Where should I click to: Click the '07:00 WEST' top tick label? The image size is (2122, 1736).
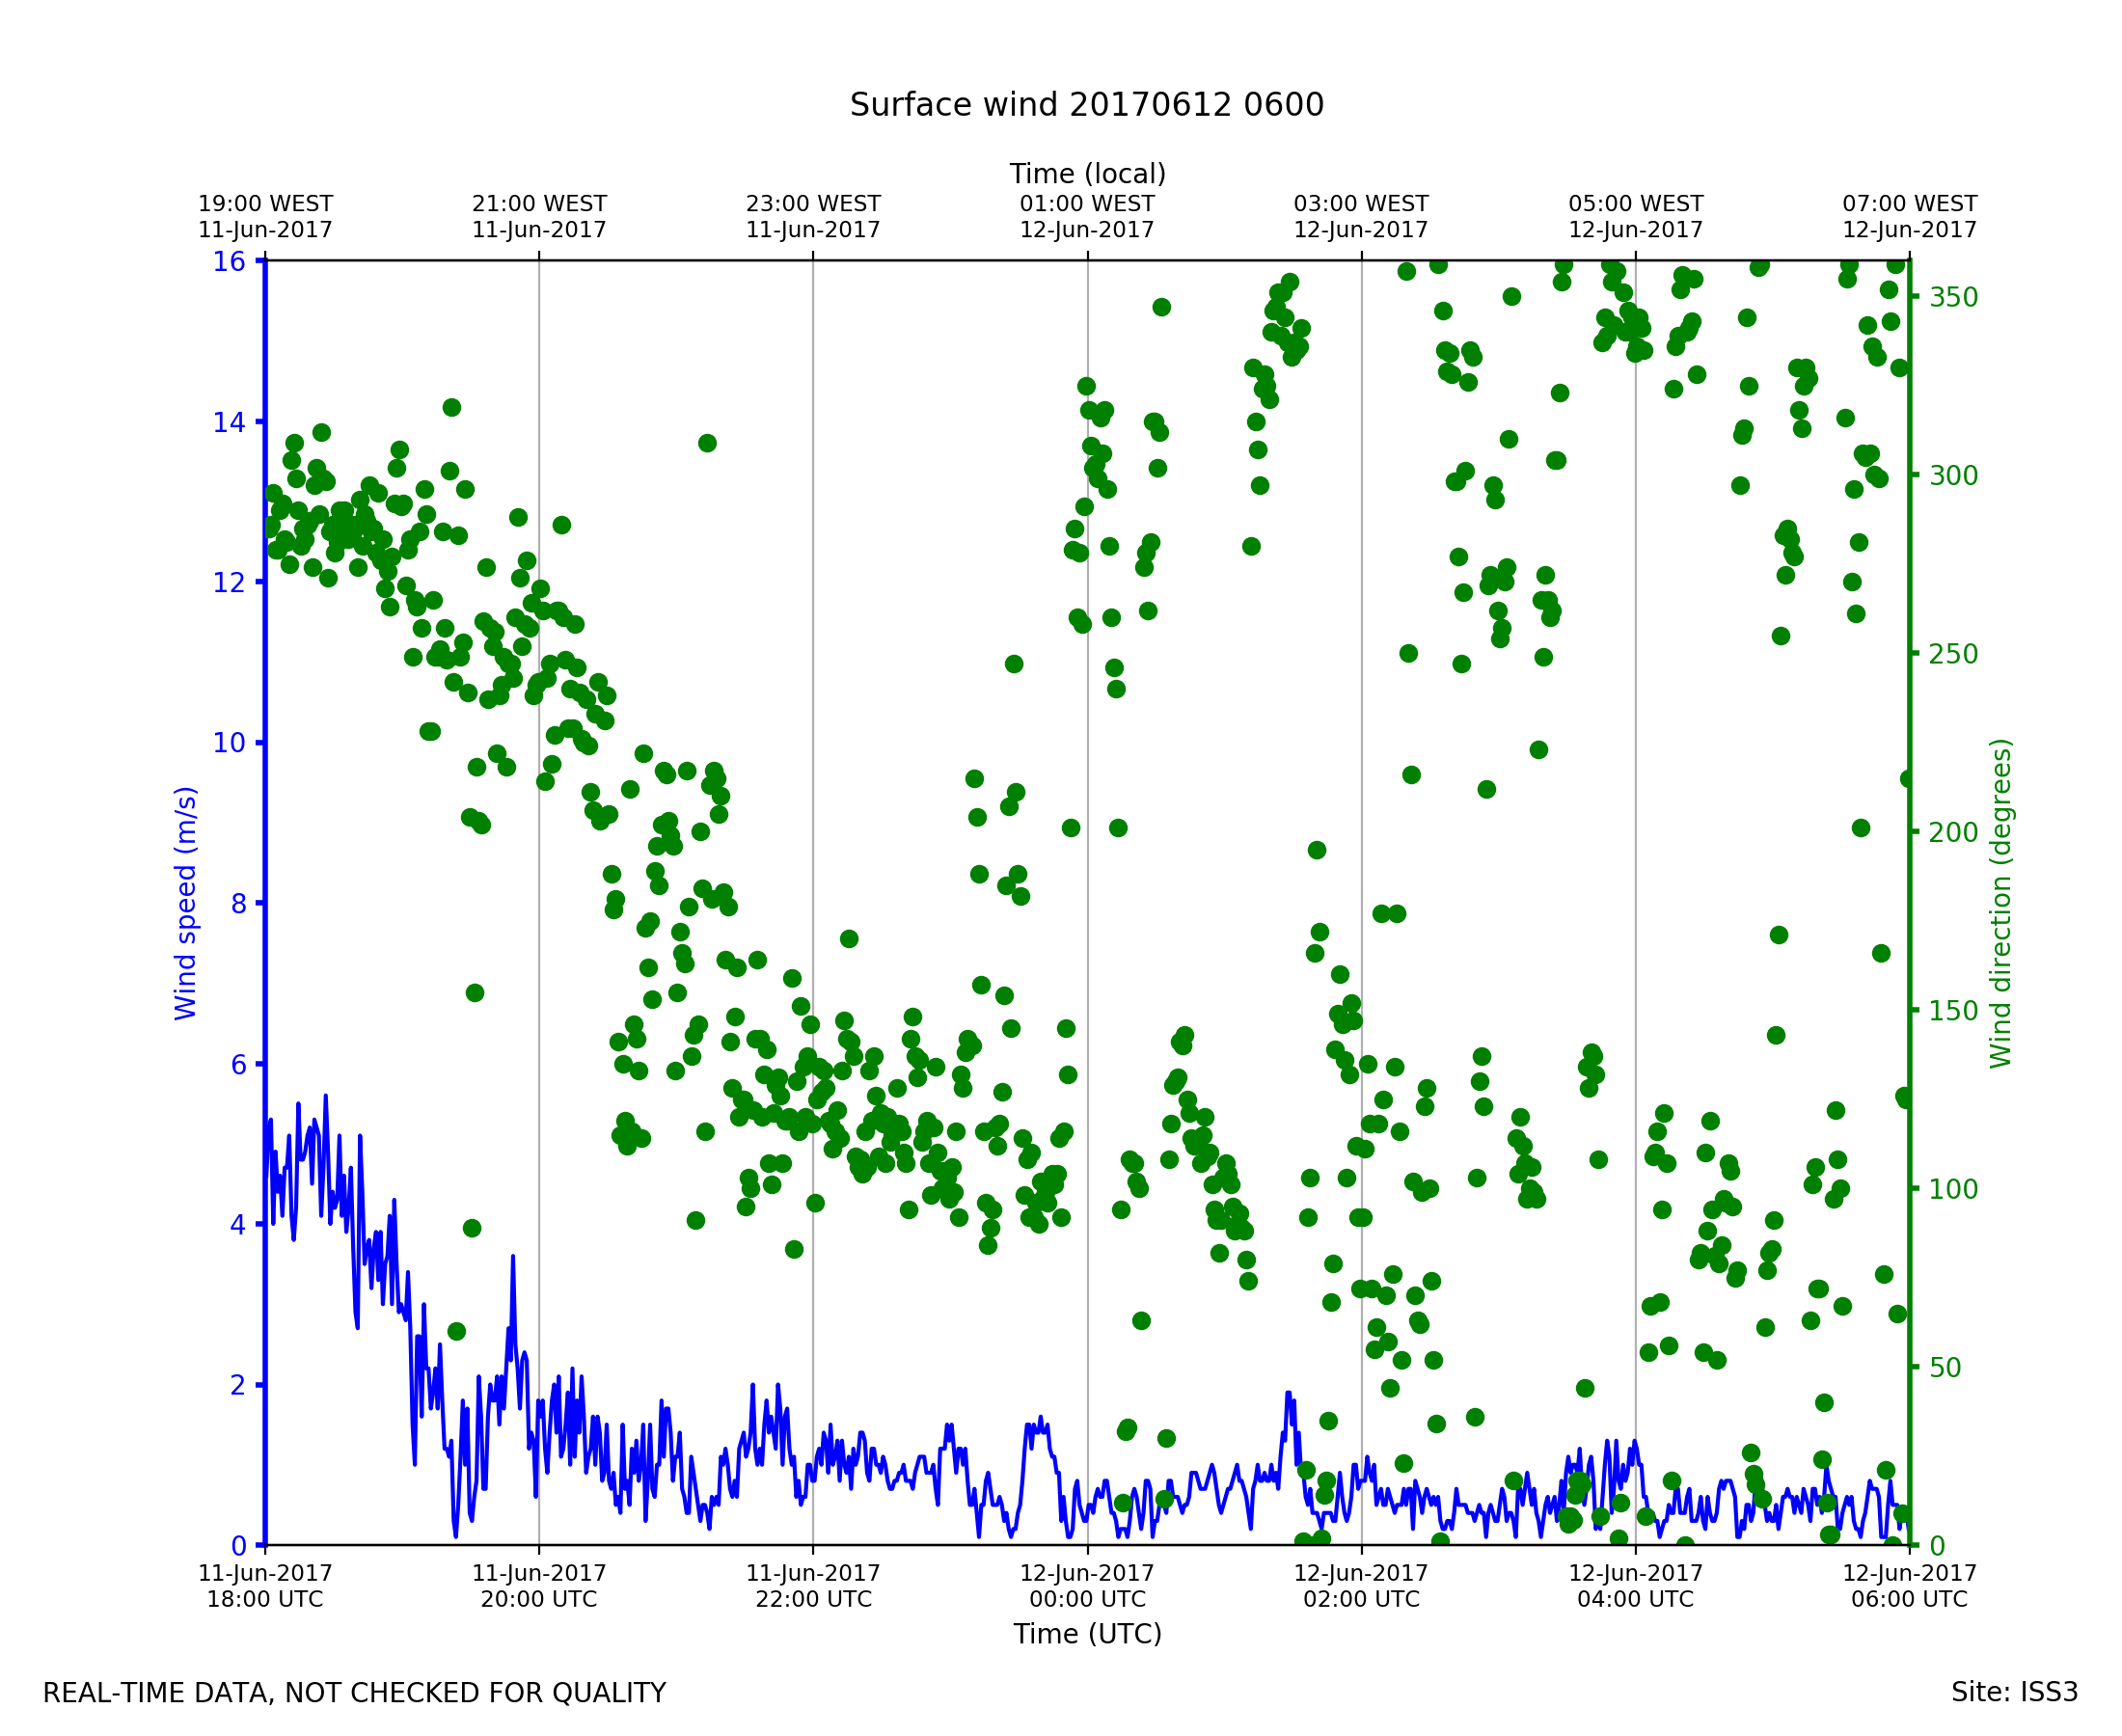(x=1909, y=204)
